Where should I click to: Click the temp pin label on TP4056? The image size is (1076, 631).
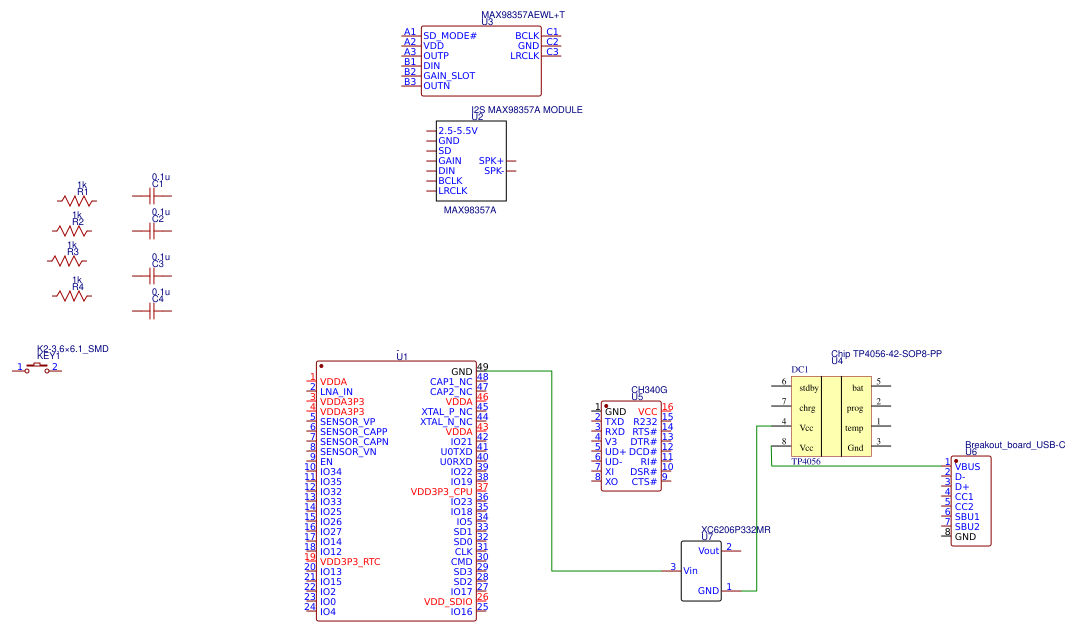[x=854, y=428]
